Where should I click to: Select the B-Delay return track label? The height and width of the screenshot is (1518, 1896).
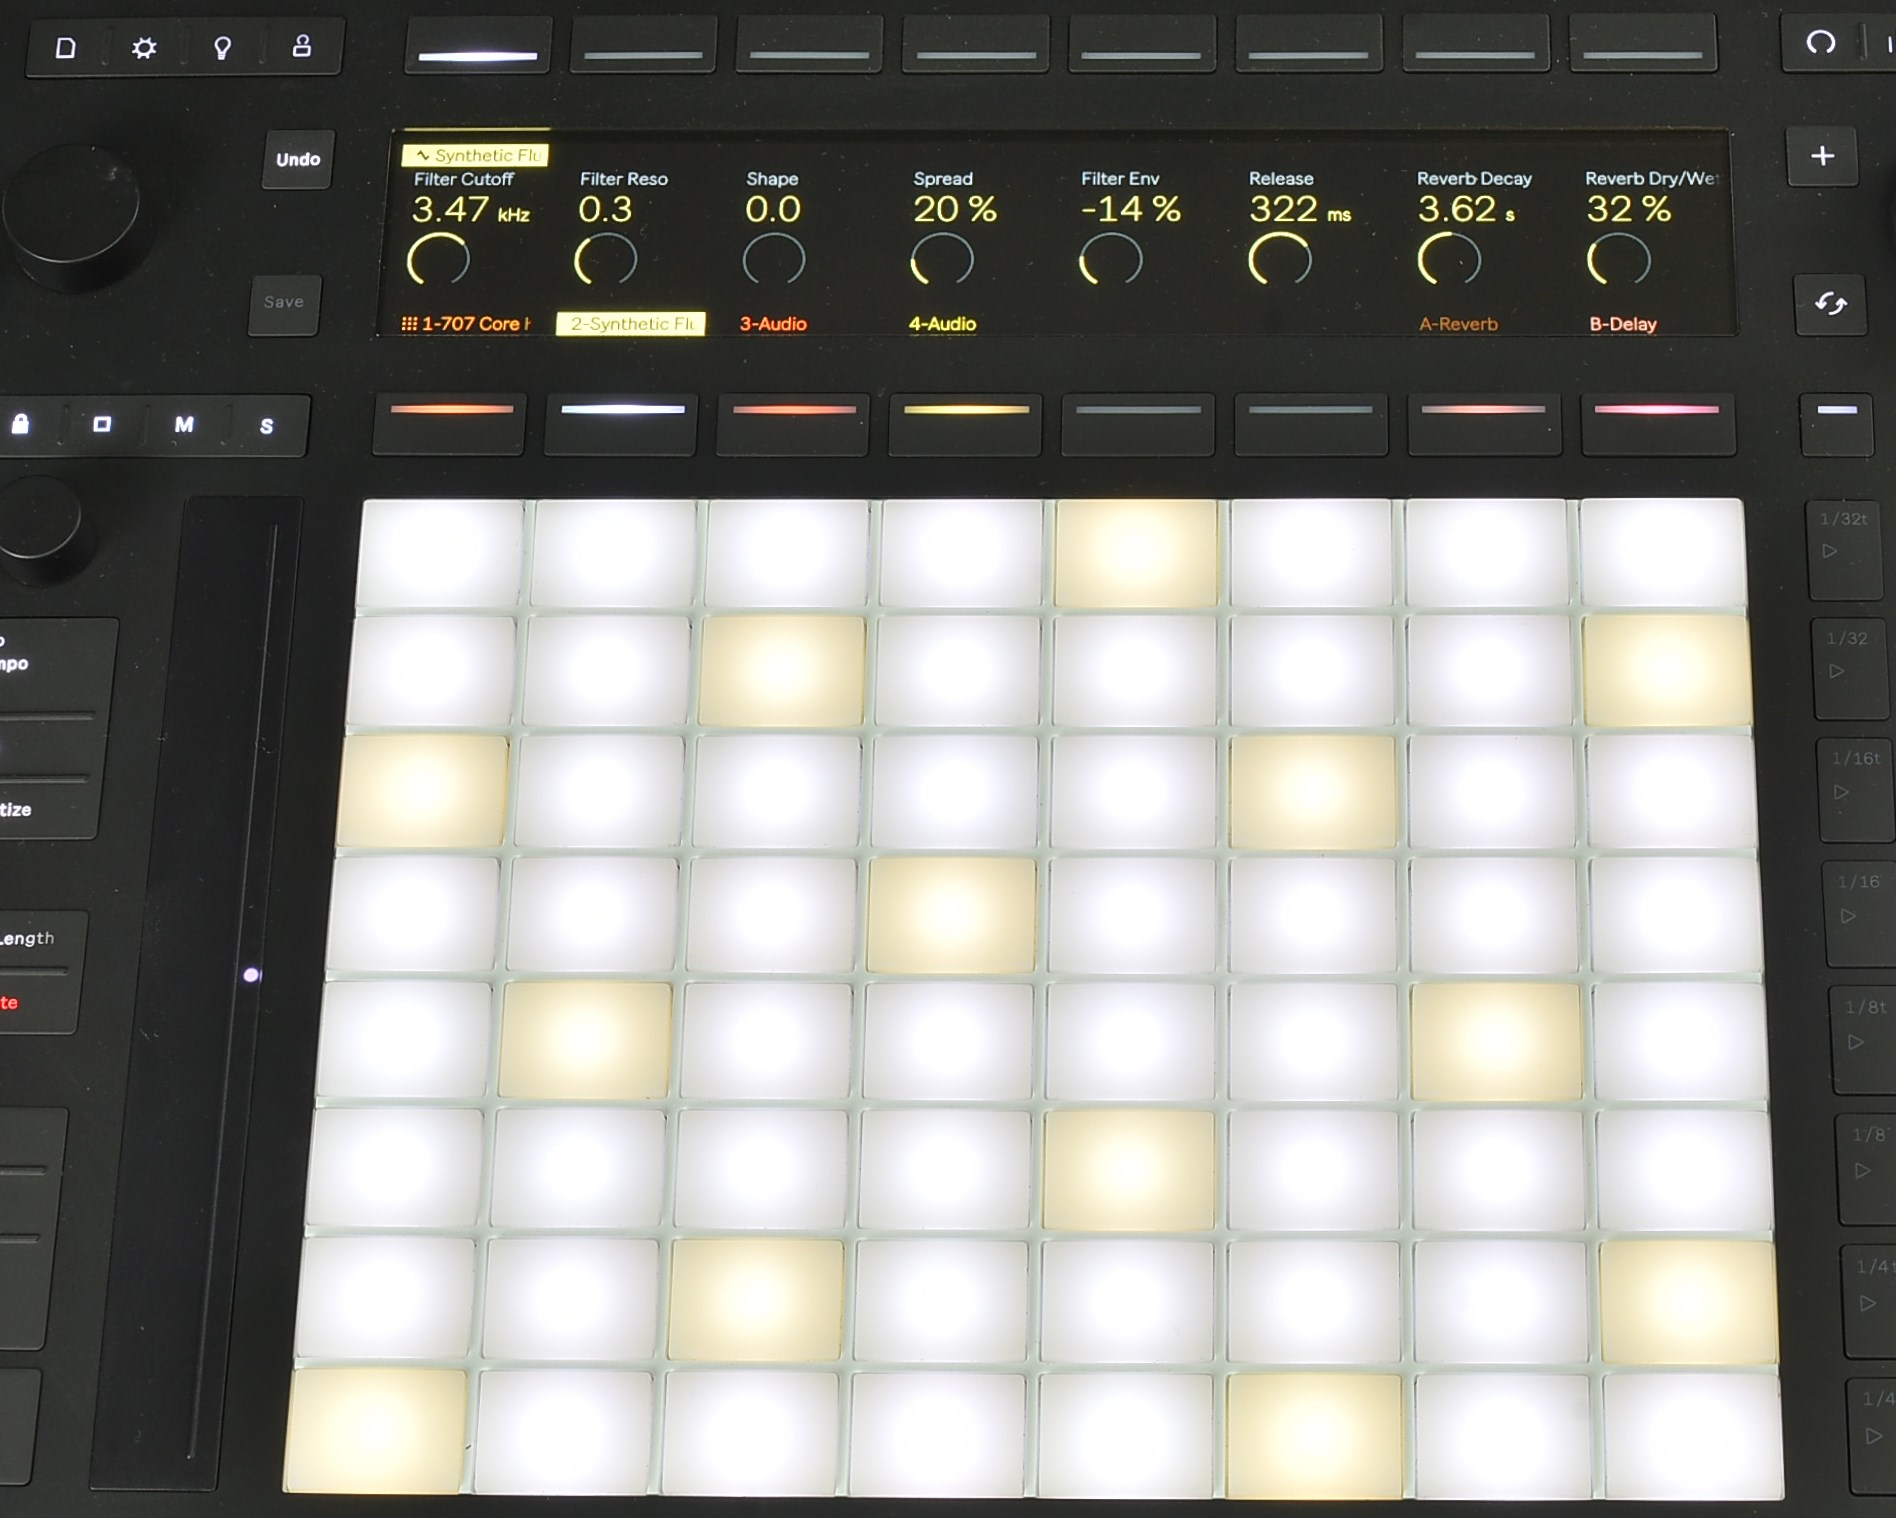(x=1622, y=324)
